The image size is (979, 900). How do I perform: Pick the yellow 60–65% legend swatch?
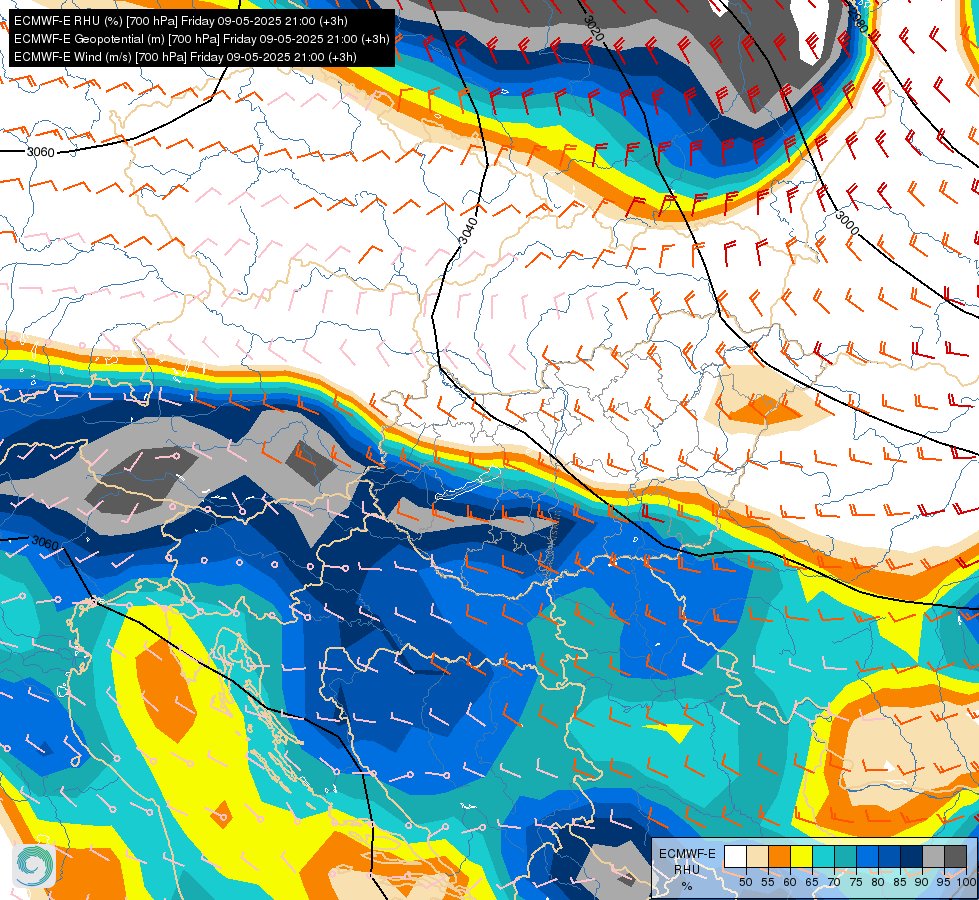pyautogui.click(x=802, y=856)
